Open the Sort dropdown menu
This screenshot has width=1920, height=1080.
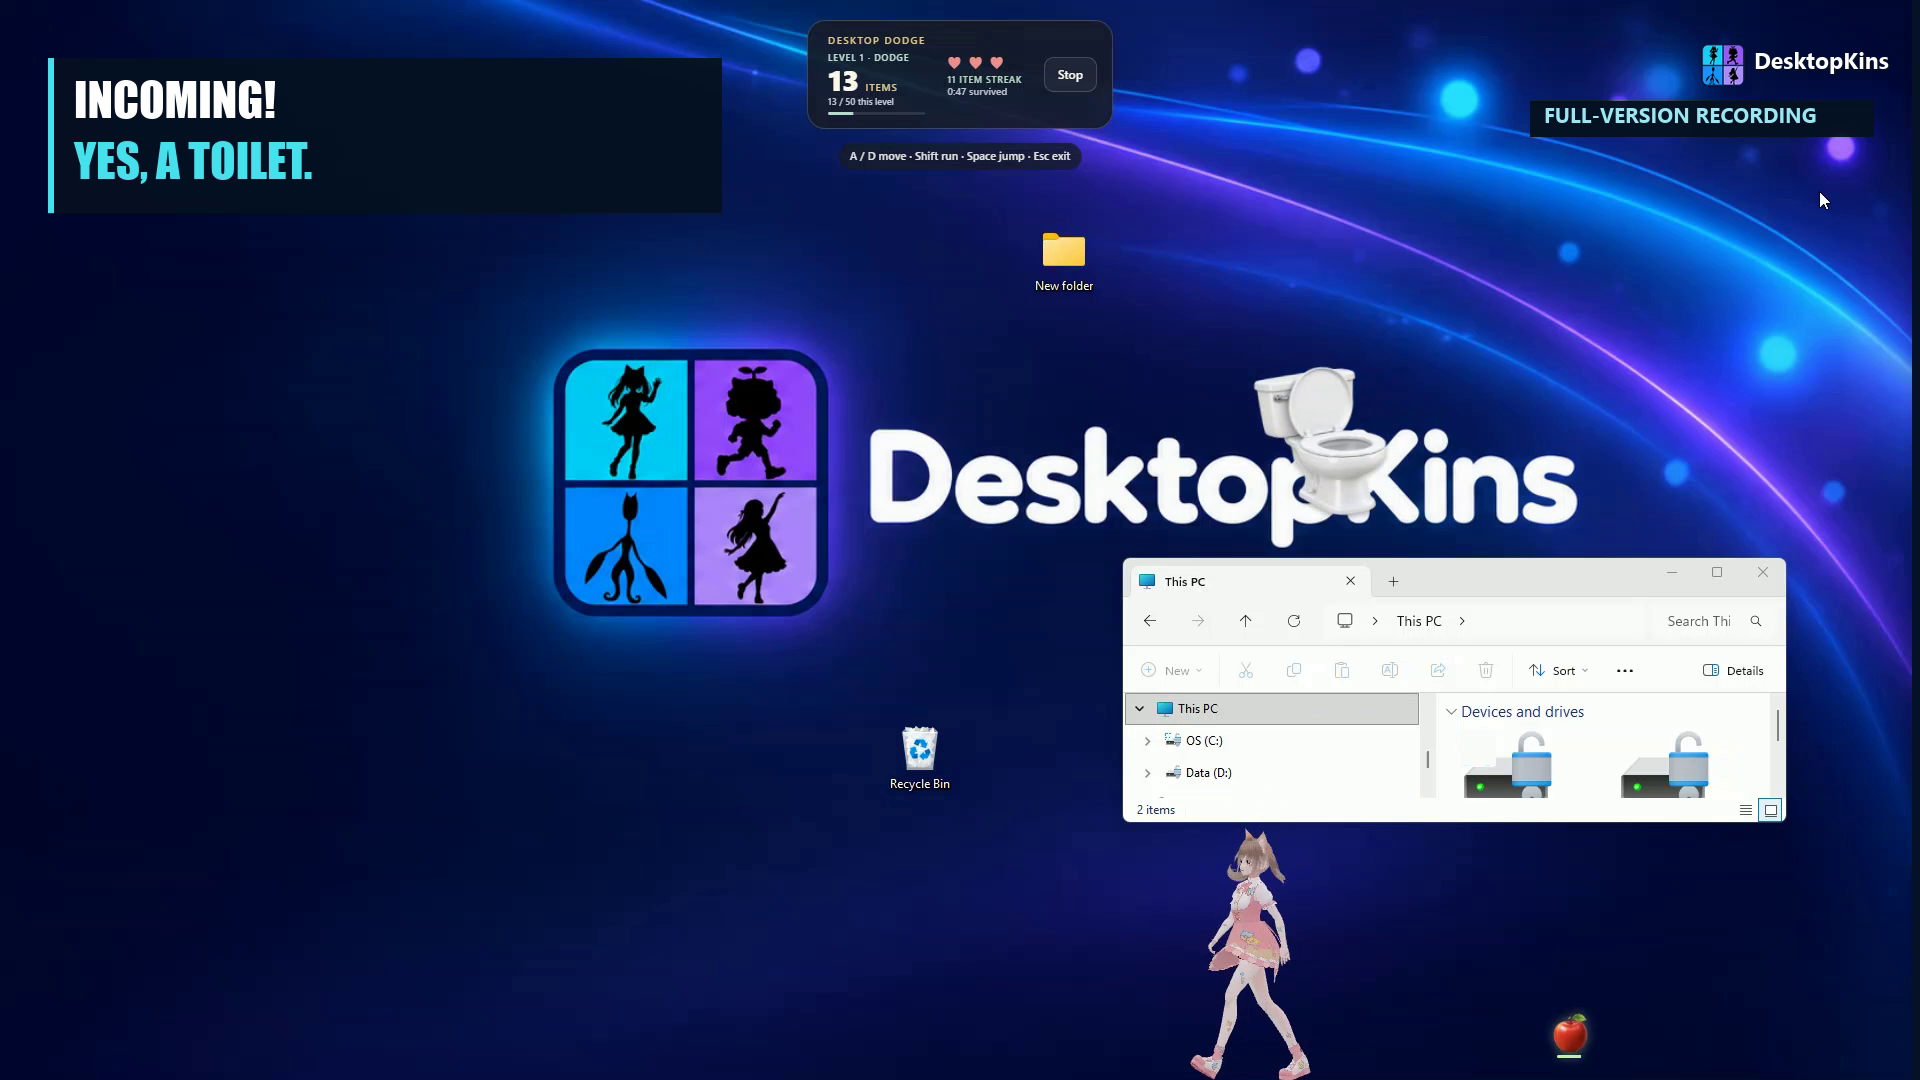pyautogui.click(x=1559, y=671)
